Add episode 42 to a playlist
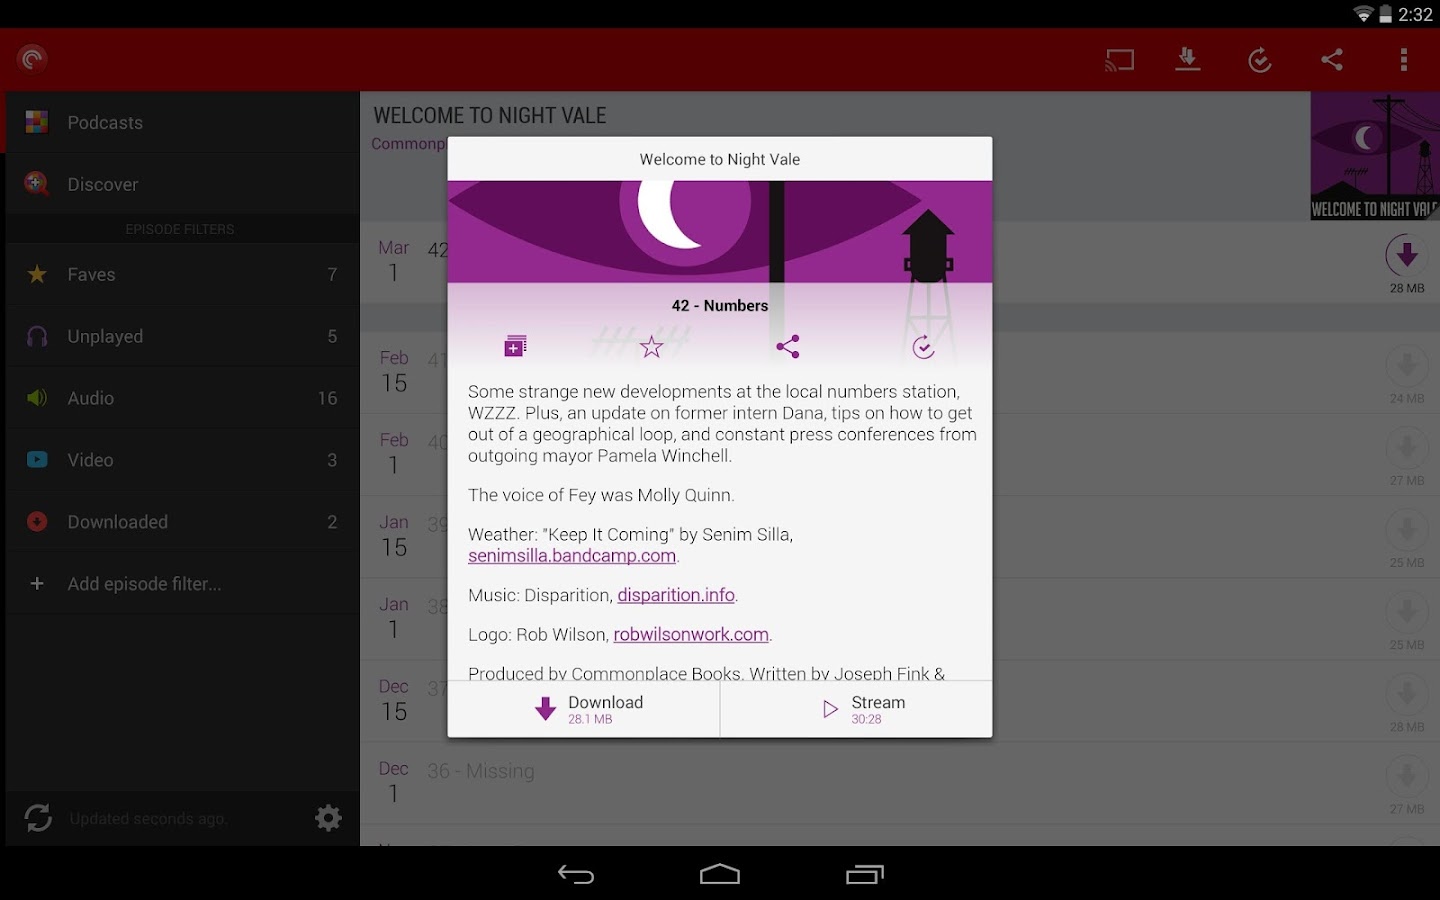The width and height of the screenshot is (1440, 900). pos(515,345)
